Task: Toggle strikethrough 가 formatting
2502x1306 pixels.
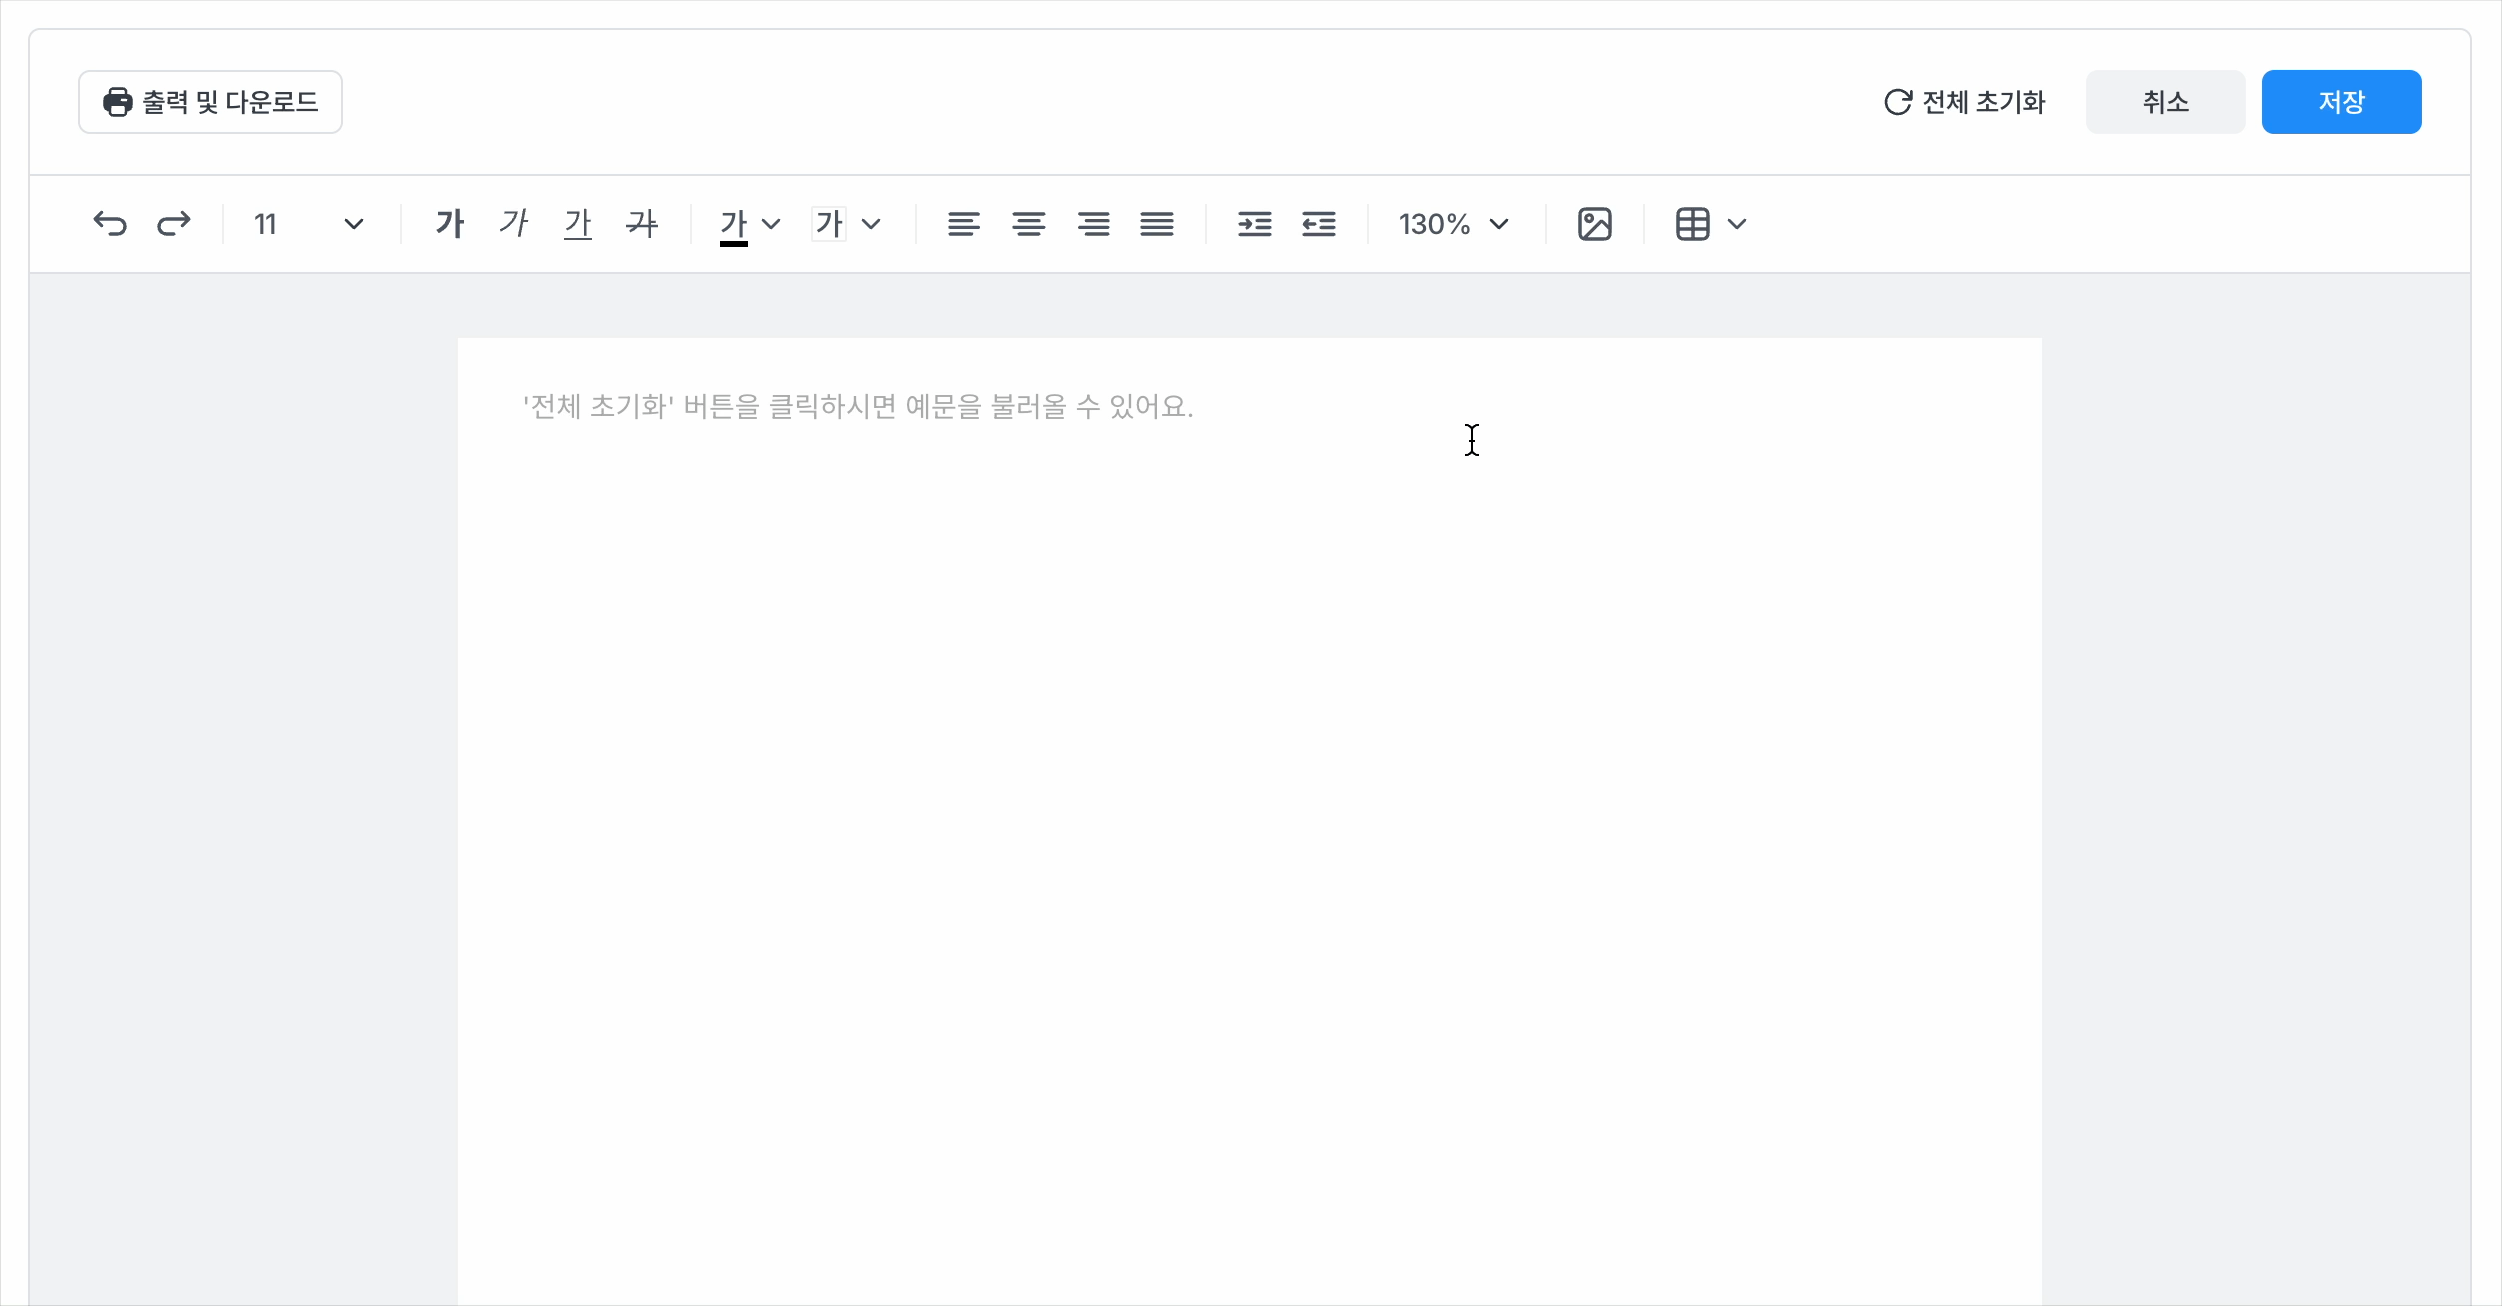Action: coord(642,223)
